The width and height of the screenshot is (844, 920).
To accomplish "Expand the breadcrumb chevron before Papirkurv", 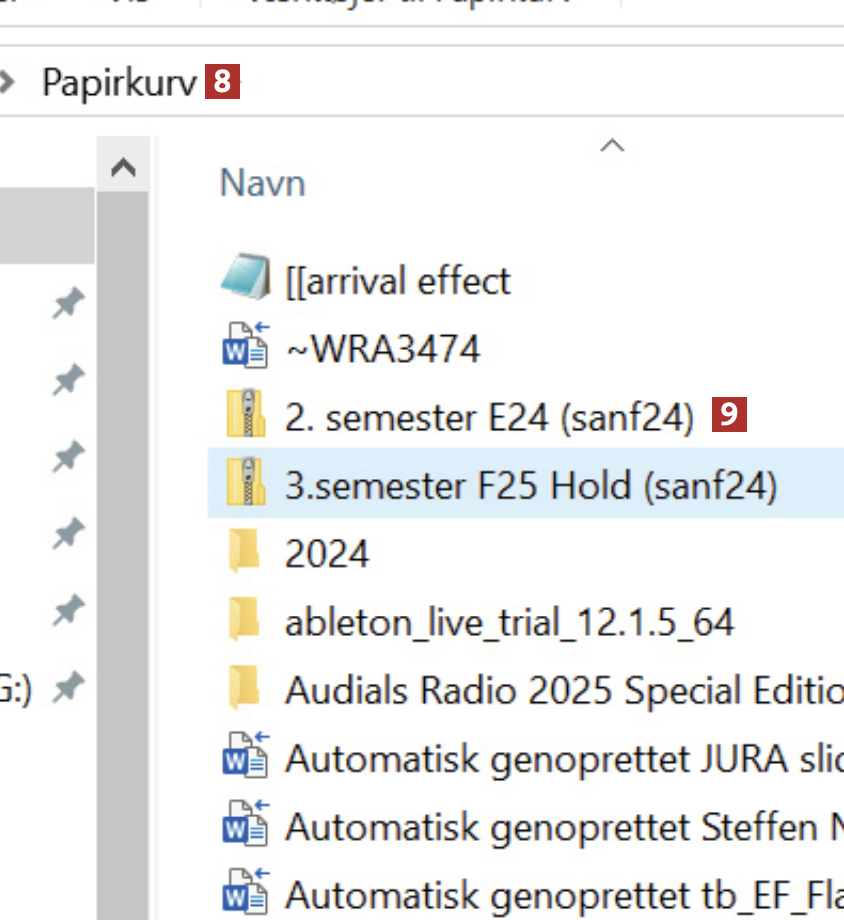I will coord(8,82).
